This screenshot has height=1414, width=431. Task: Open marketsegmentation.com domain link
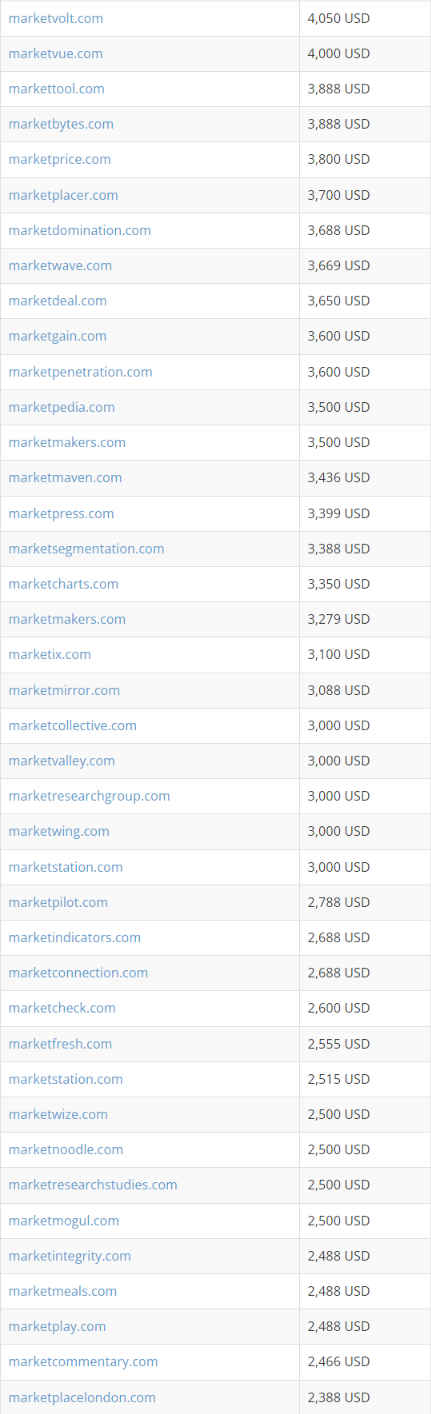tap(86, 548)
